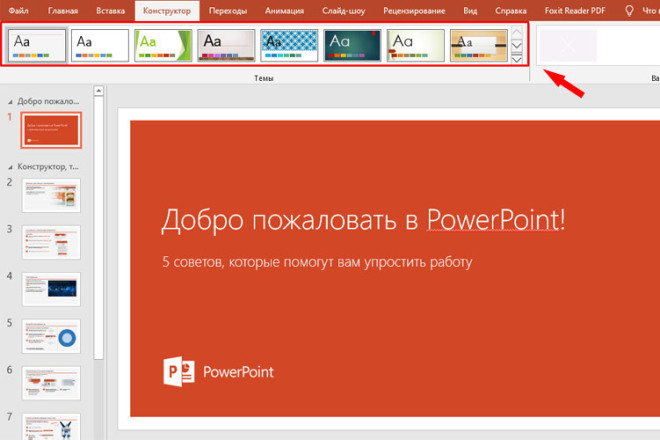
Task: Collapse the 'Конструктор, т...' section
Action: 10,167
